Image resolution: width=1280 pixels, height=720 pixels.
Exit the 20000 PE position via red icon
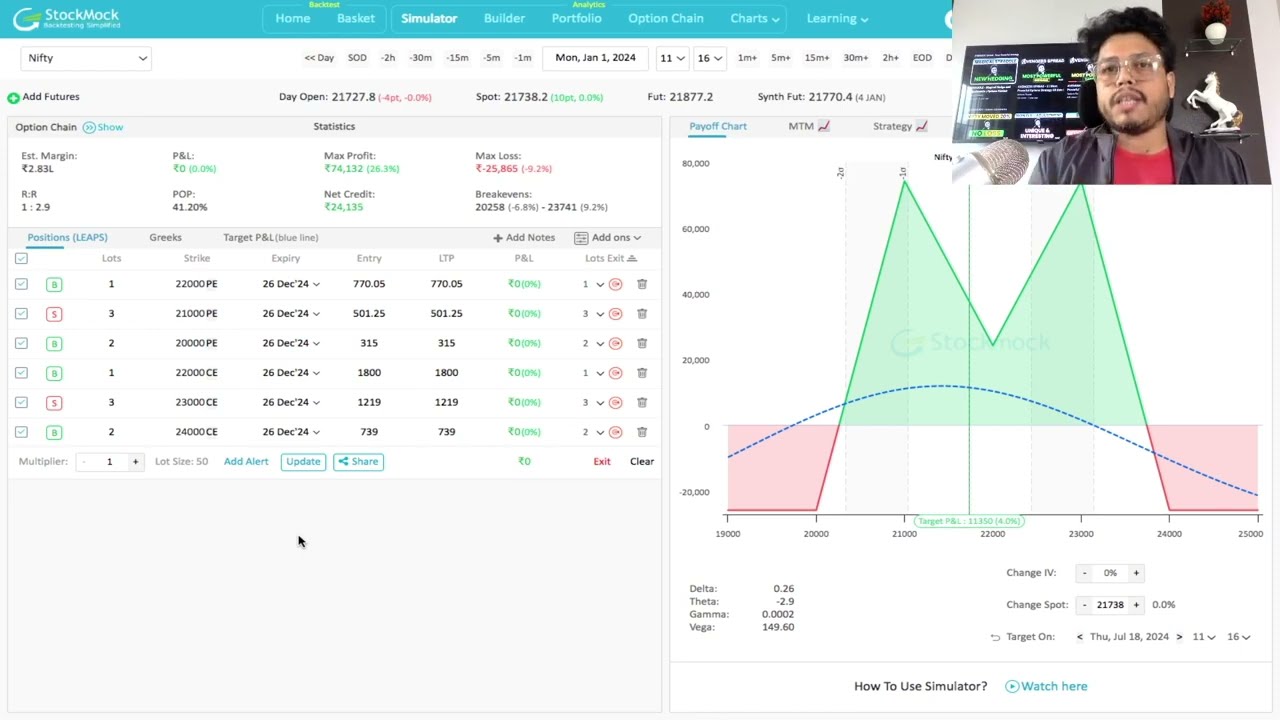pos(616,343)
